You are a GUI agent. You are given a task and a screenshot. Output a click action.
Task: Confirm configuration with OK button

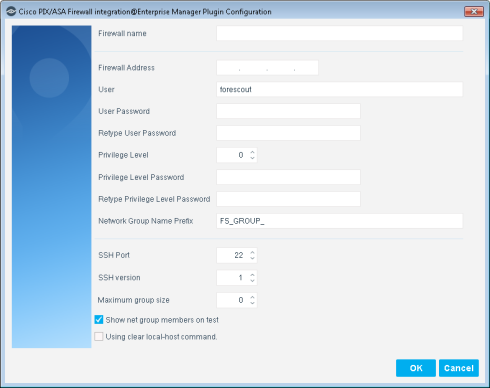click(416, 368)
